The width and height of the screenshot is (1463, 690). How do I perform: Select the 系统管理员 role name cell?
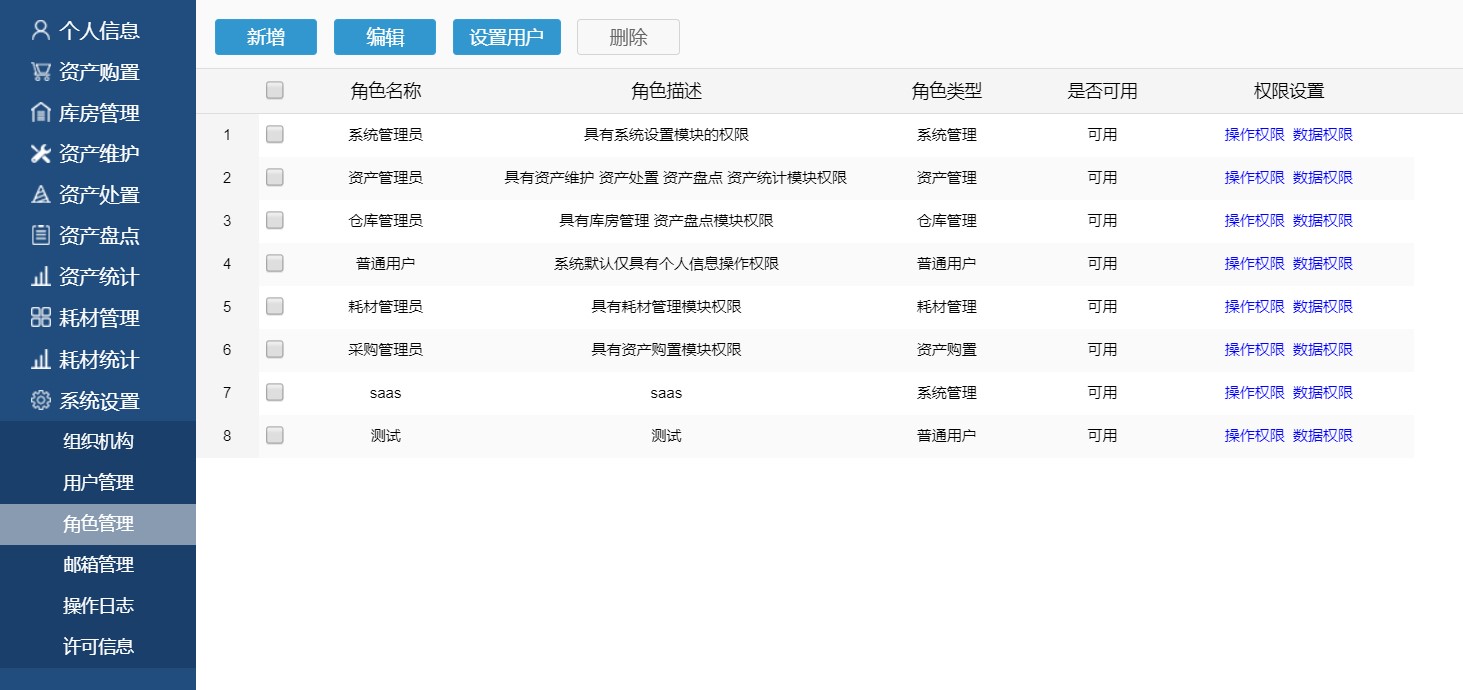coord(385,135)
